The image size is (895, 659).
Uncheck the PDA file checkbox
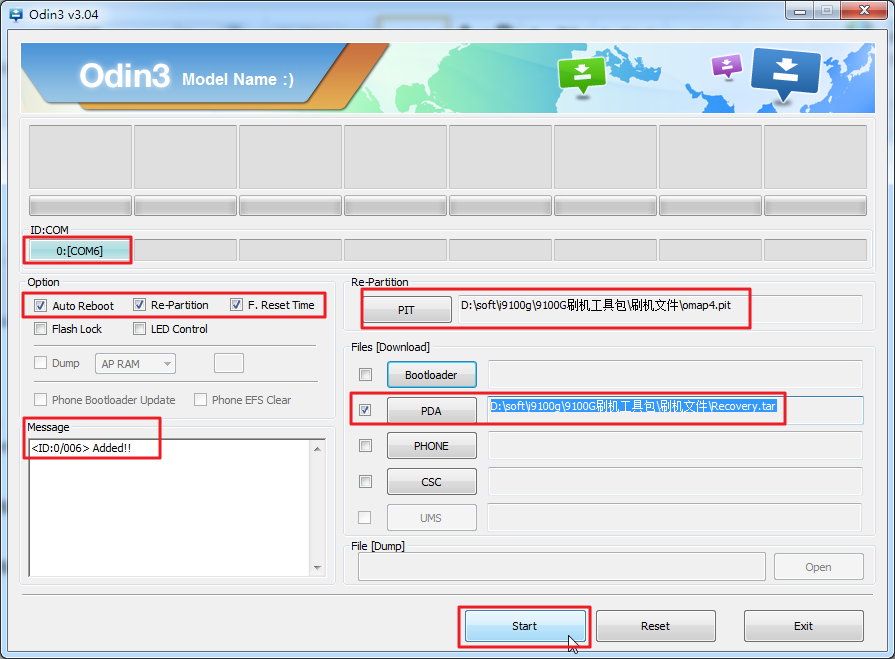pos(365,410)
